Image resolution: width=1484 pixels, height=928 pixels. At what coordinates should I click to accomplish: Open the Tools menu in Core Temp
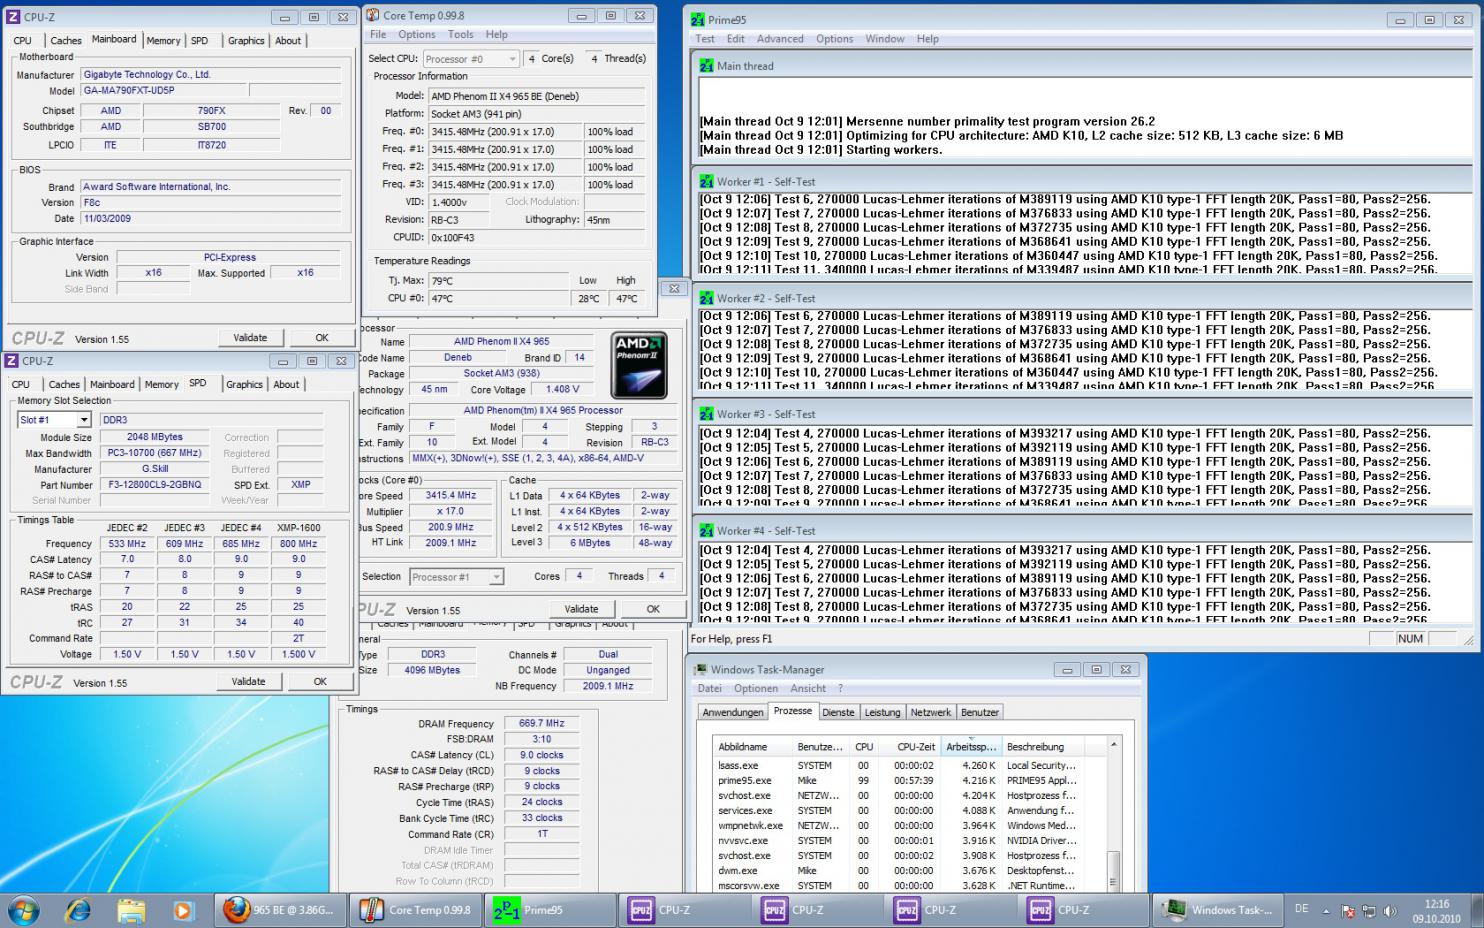(x=460, y=34)
